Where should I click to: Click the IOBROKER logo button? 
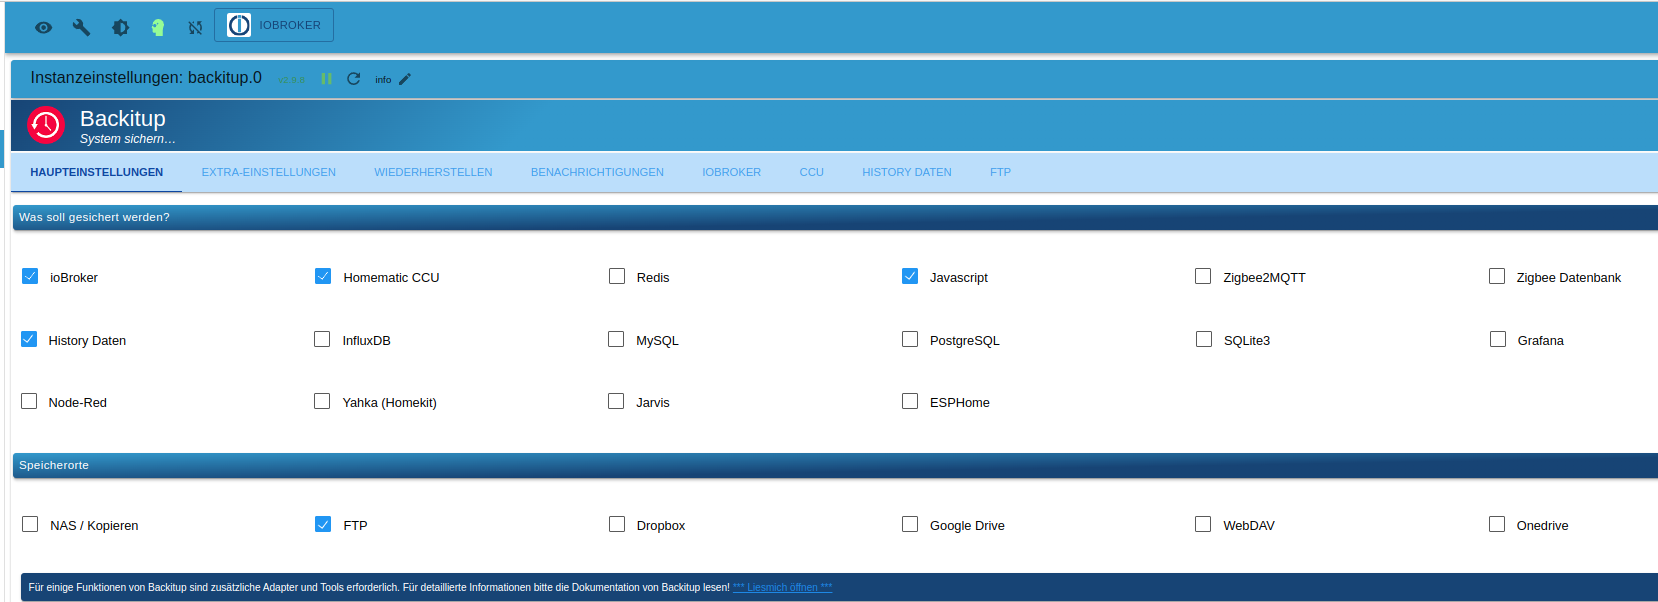(x=274, y=25)
